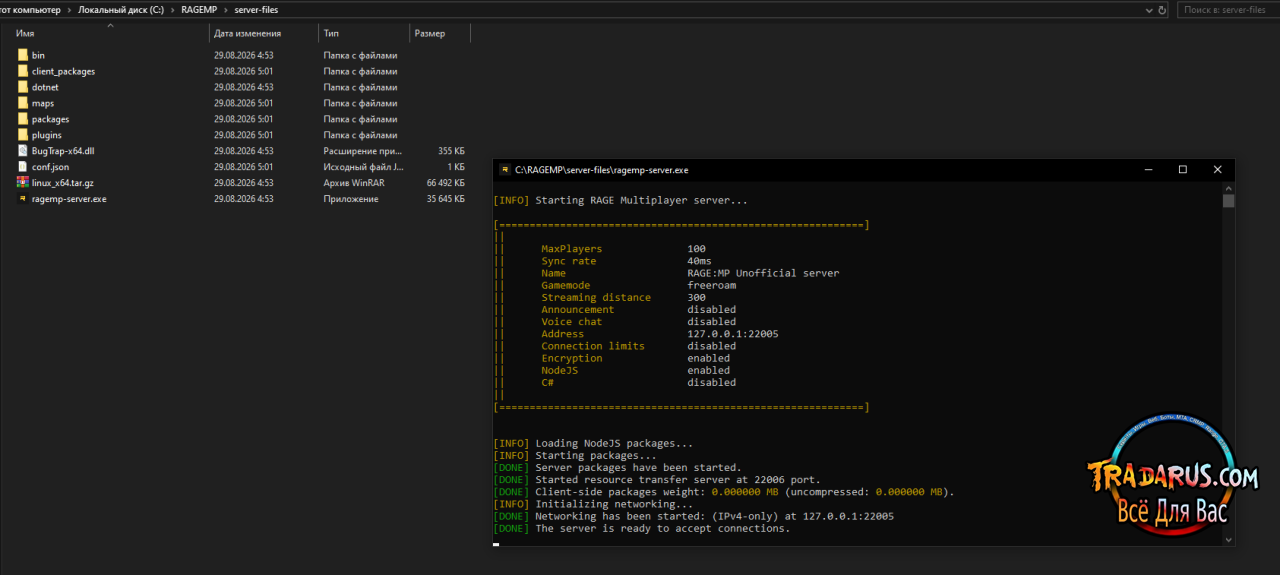
Task: Click the BugTrap-x64.dll file name
Action: 63,151
